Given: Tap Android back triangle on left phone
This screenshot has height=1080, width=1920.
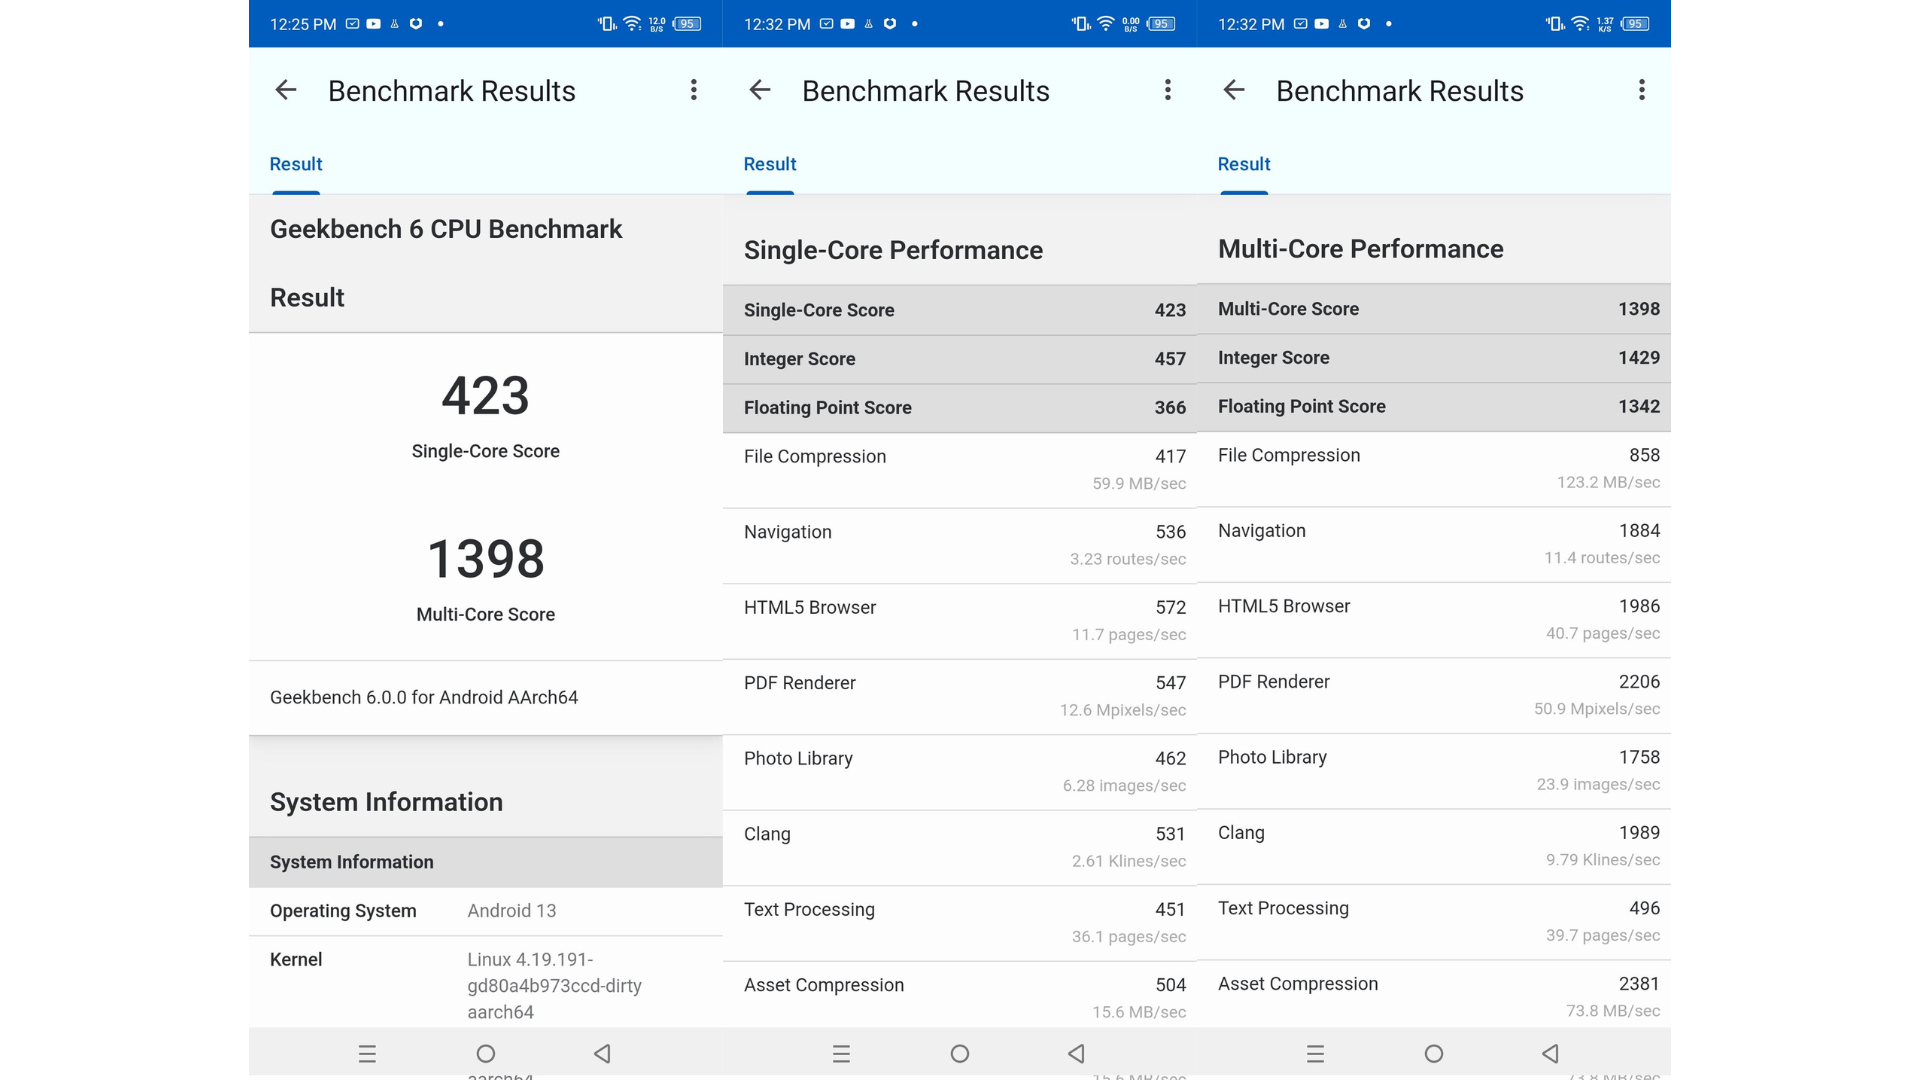Looking at the screenshot, I should [x=602, y=1053].
